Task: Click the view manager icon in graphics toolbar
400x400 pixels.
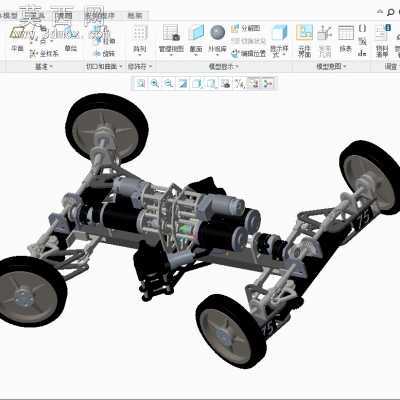Action: tap(226, 83)
